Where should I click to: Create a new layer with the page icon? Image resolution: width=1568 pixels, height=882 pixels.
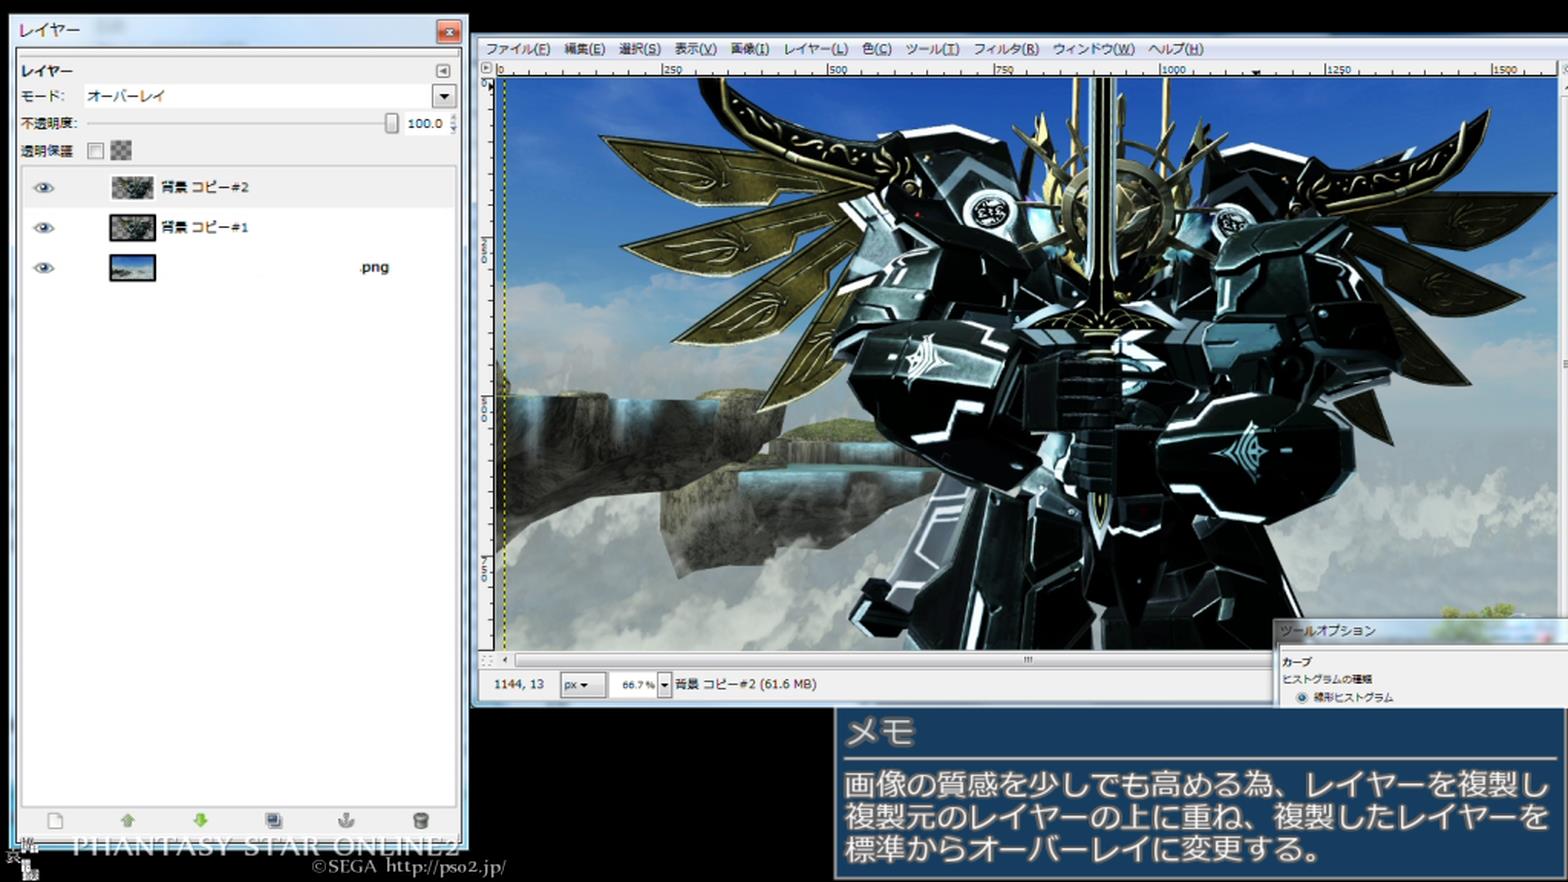(55, 821)
